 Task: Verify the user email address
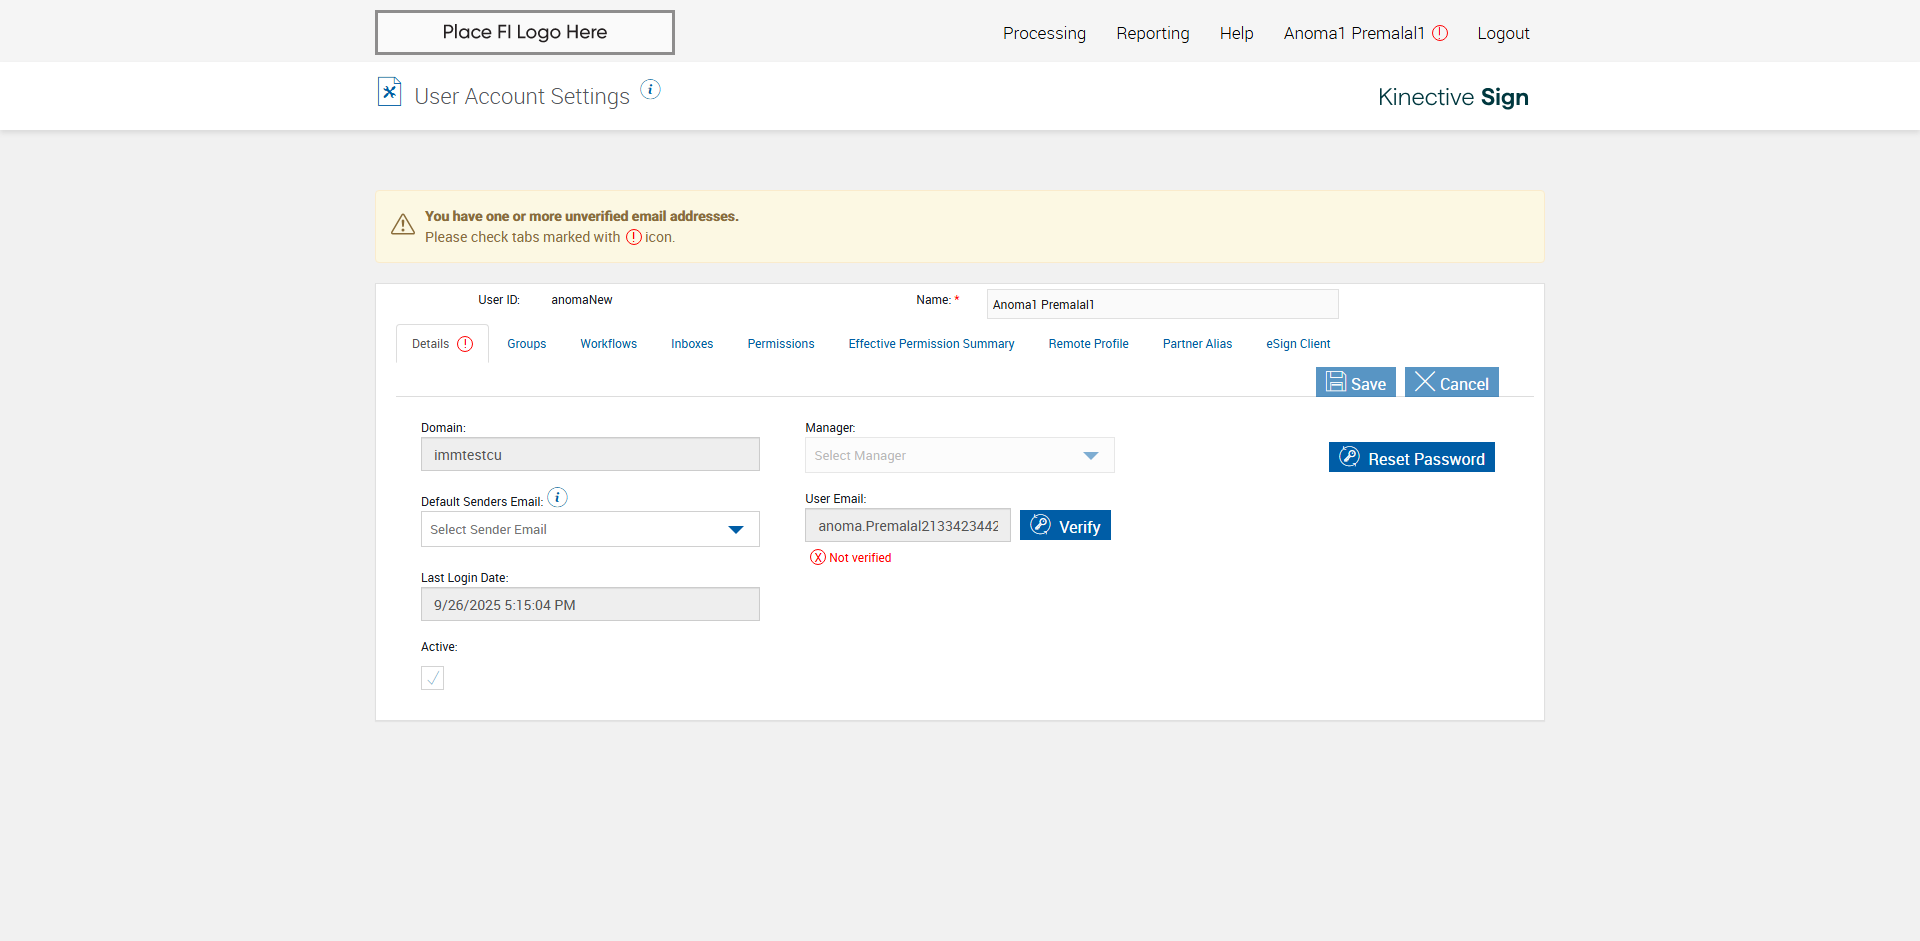click(1065, 525)
